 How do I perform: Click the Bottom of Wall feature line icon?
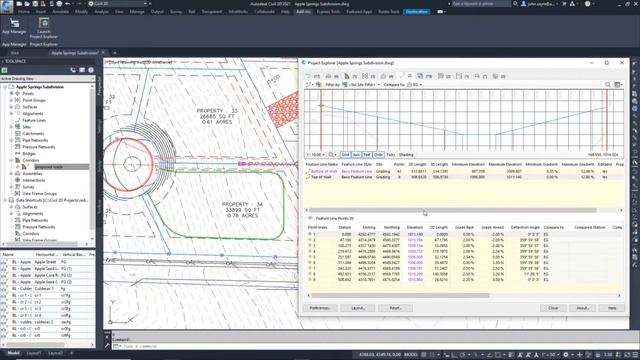point(308,171)
